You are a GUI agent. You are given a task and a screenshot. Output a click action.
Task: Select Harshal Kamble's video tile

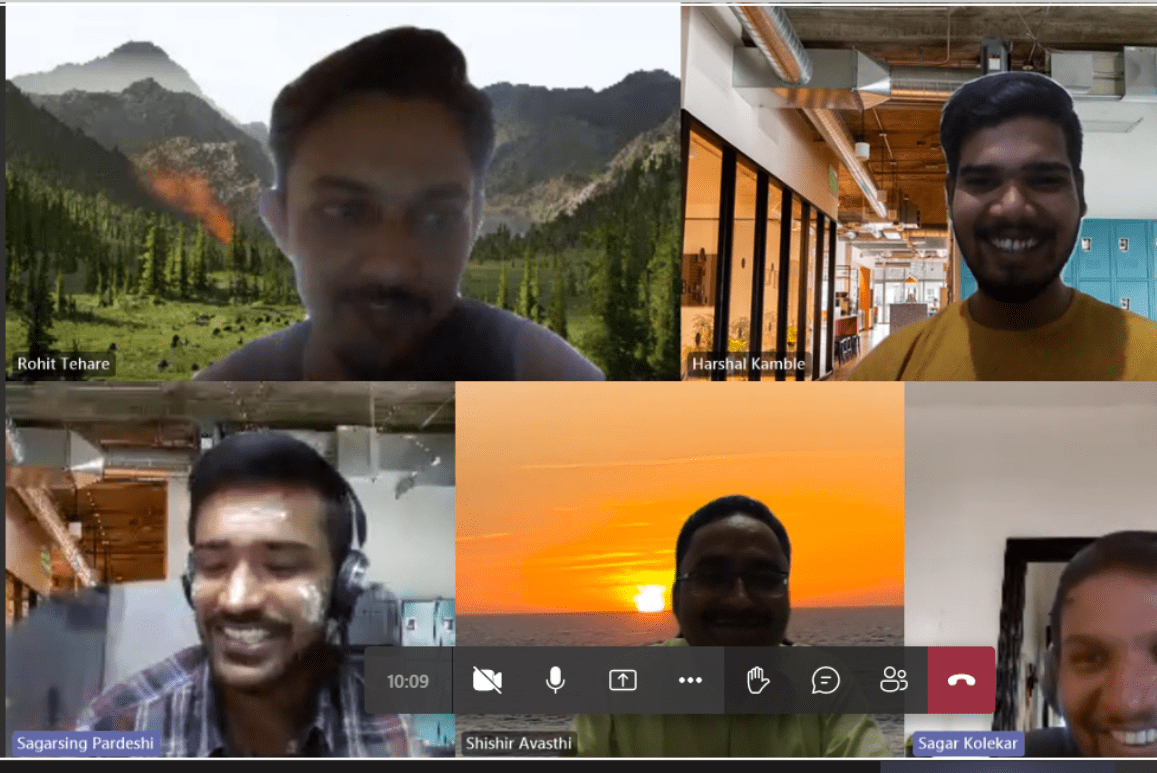point(919,193)
